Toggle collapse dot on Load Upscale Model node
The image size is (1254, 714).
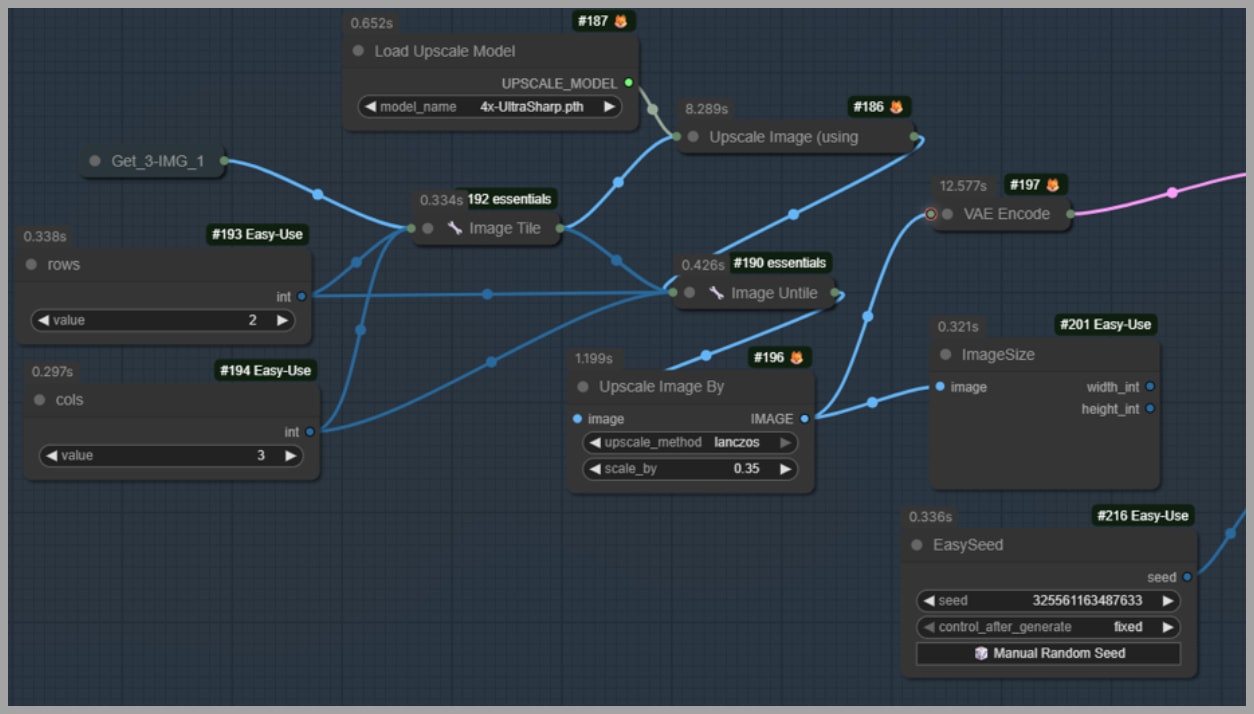point(359,51)
